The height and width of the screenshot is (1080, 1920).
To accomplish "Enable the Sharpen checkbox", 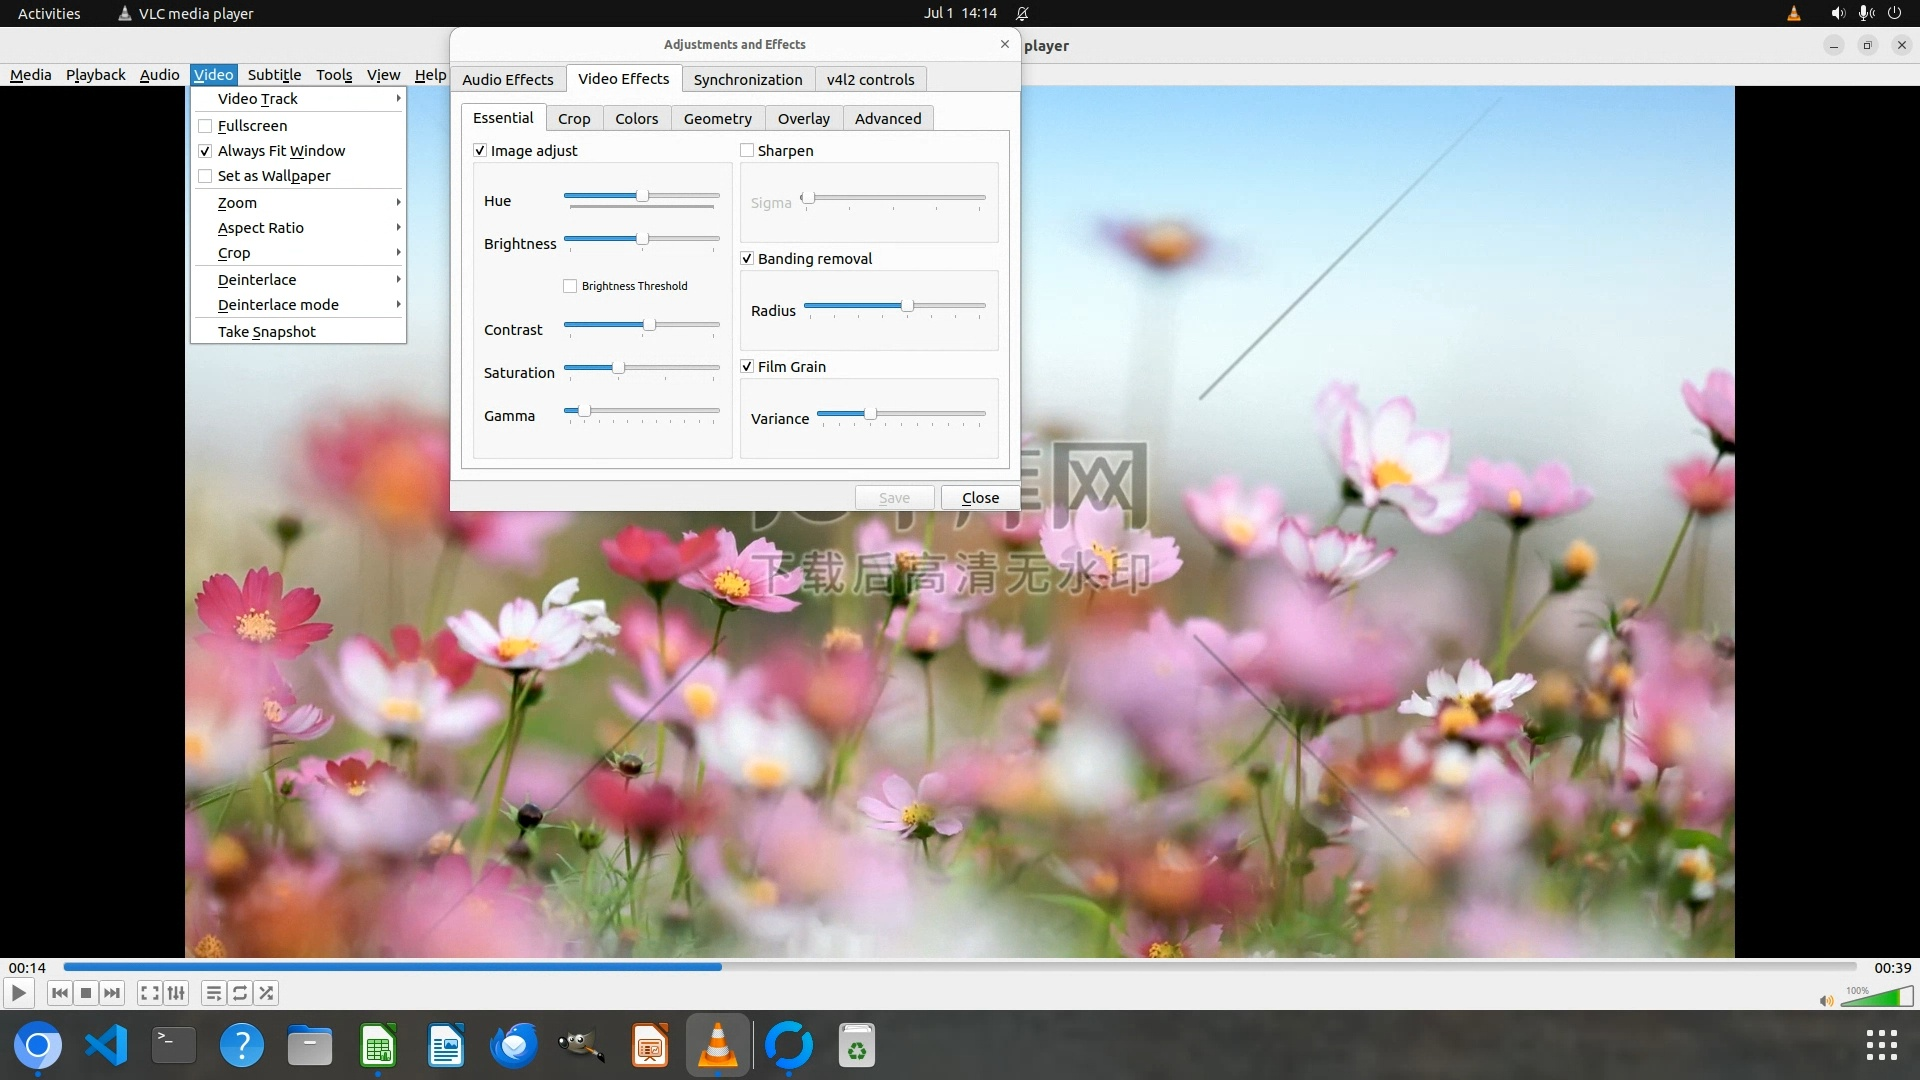I will [x=747, y=151].
